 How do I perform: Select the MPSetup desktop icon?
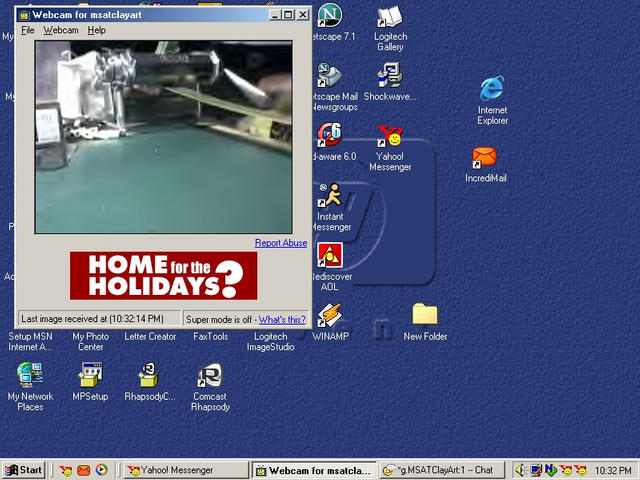90,375
